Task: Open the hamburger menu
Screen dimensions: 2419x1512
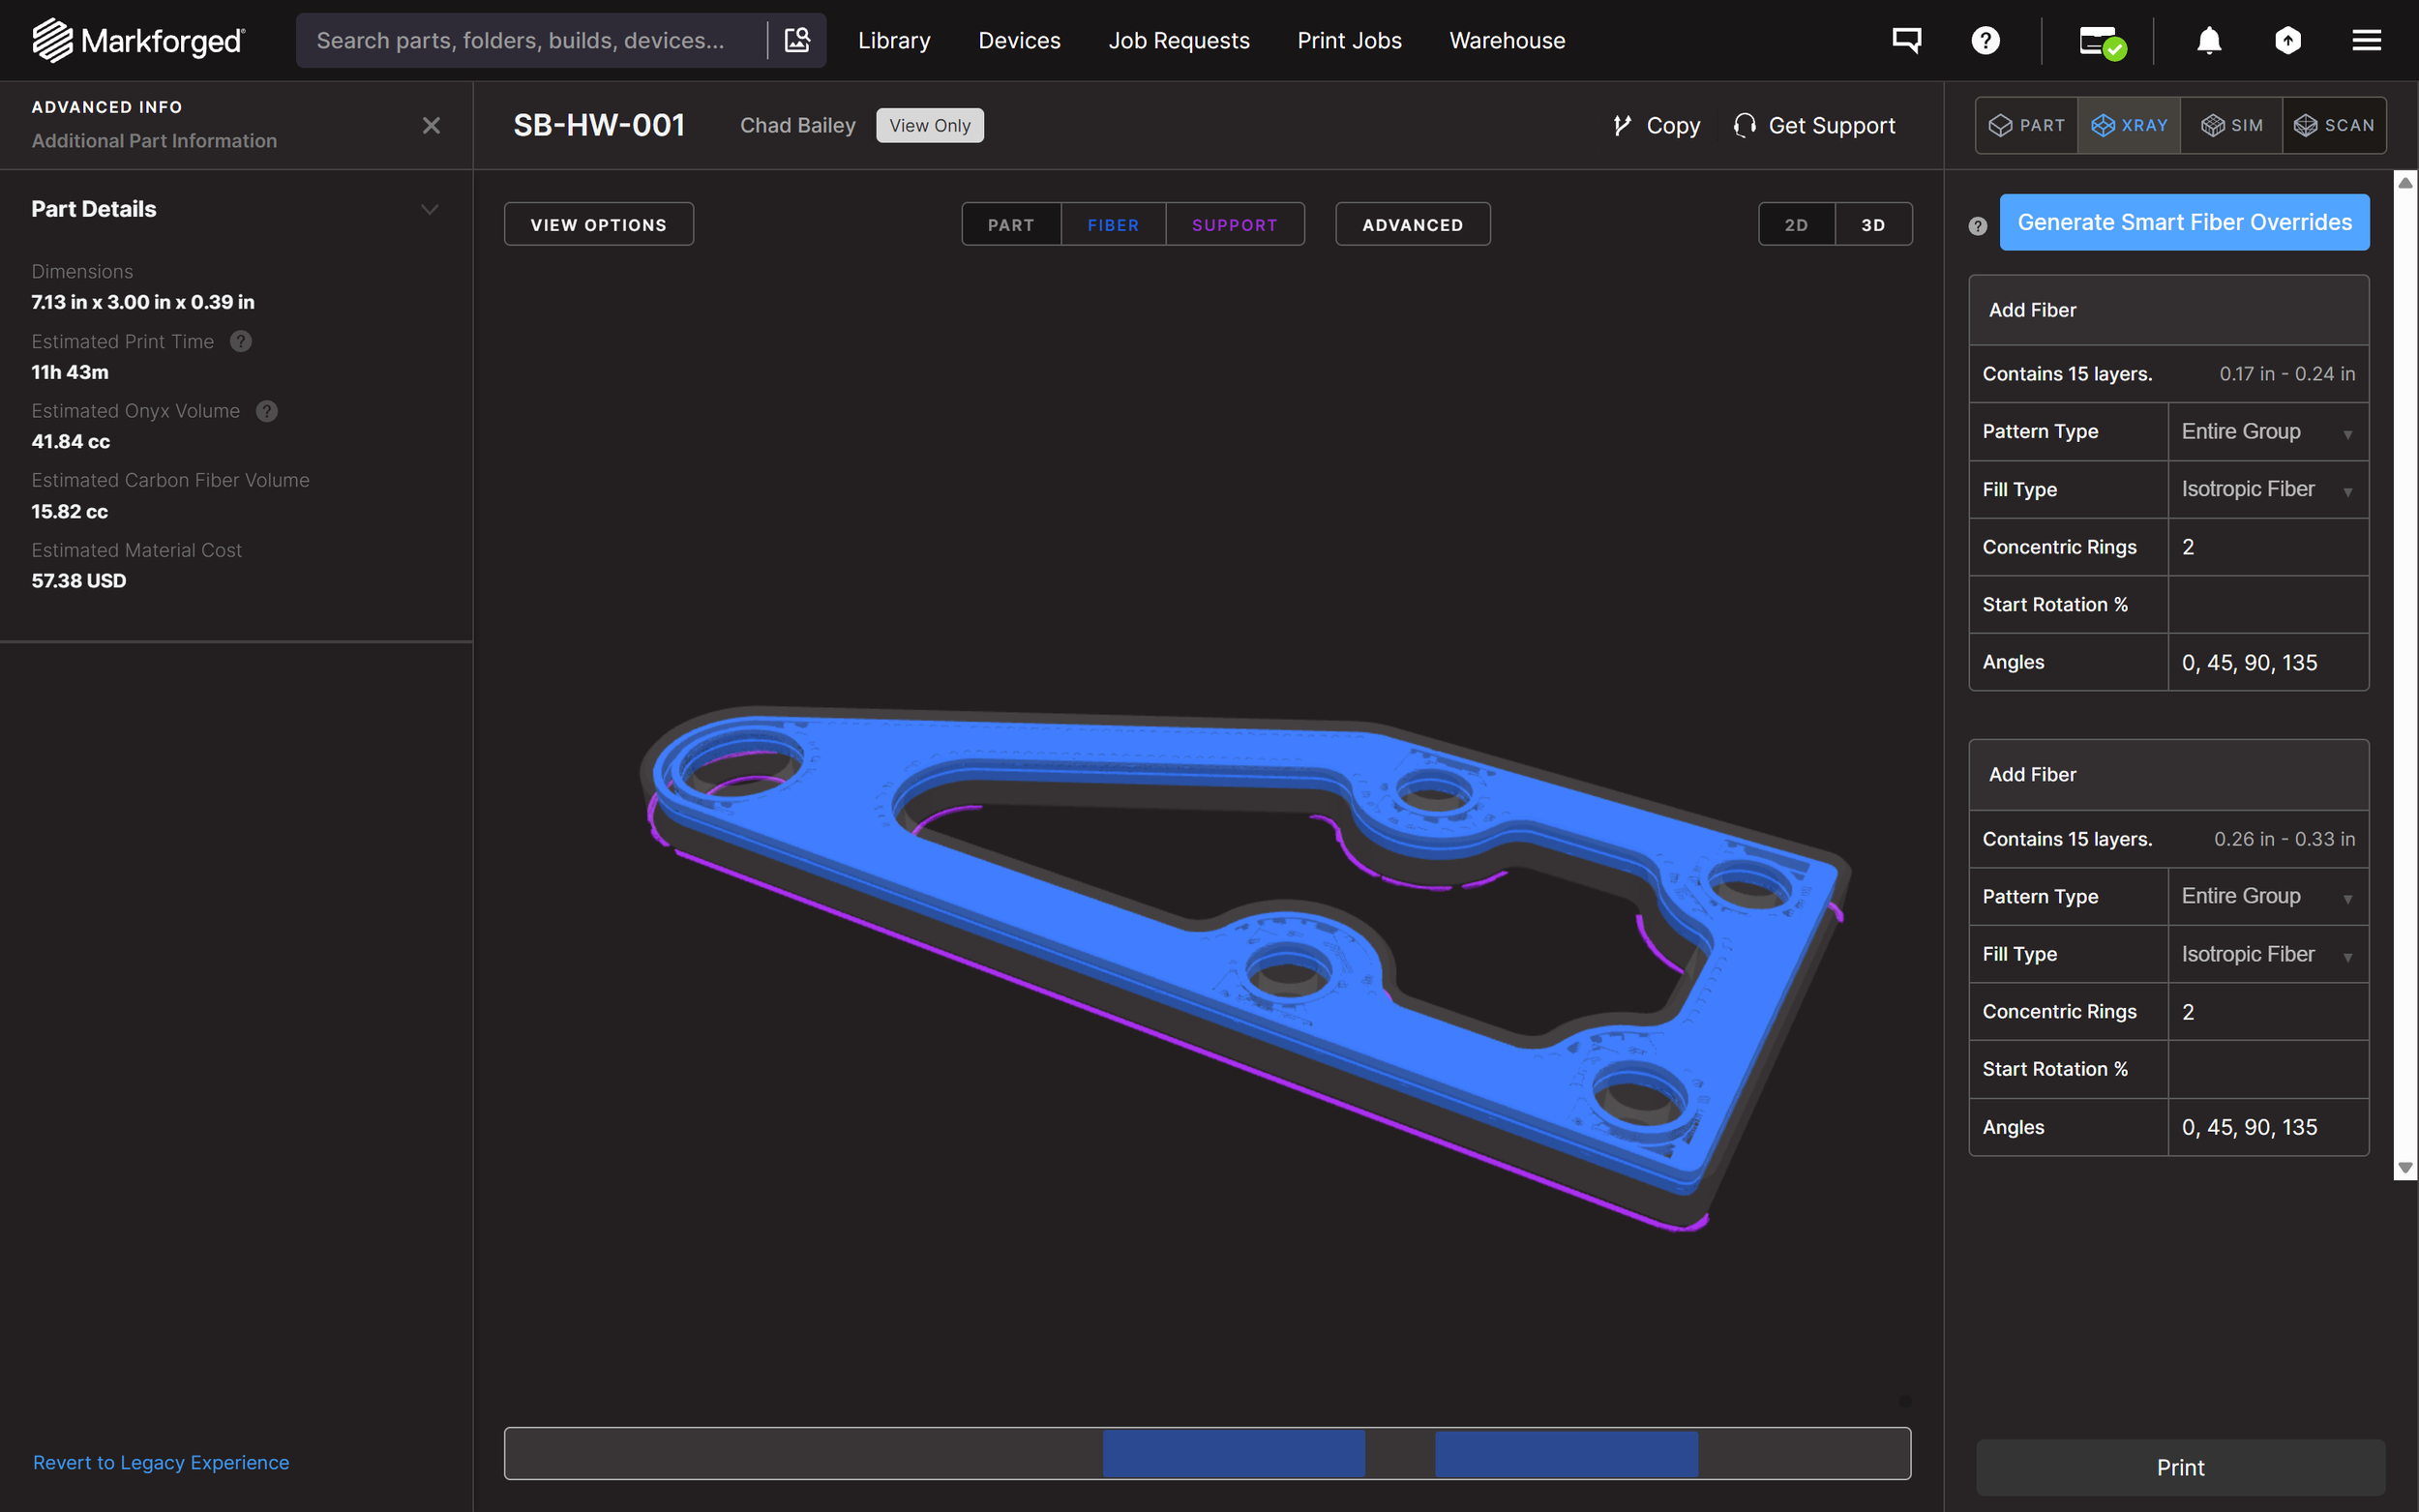Action: 2366,40
